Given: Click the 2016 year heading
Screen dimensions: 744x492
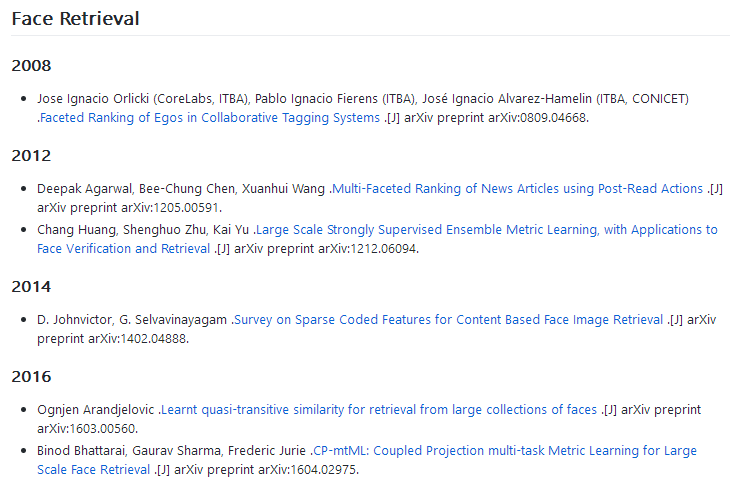Looking at the screenshot, I should point(31,377).
